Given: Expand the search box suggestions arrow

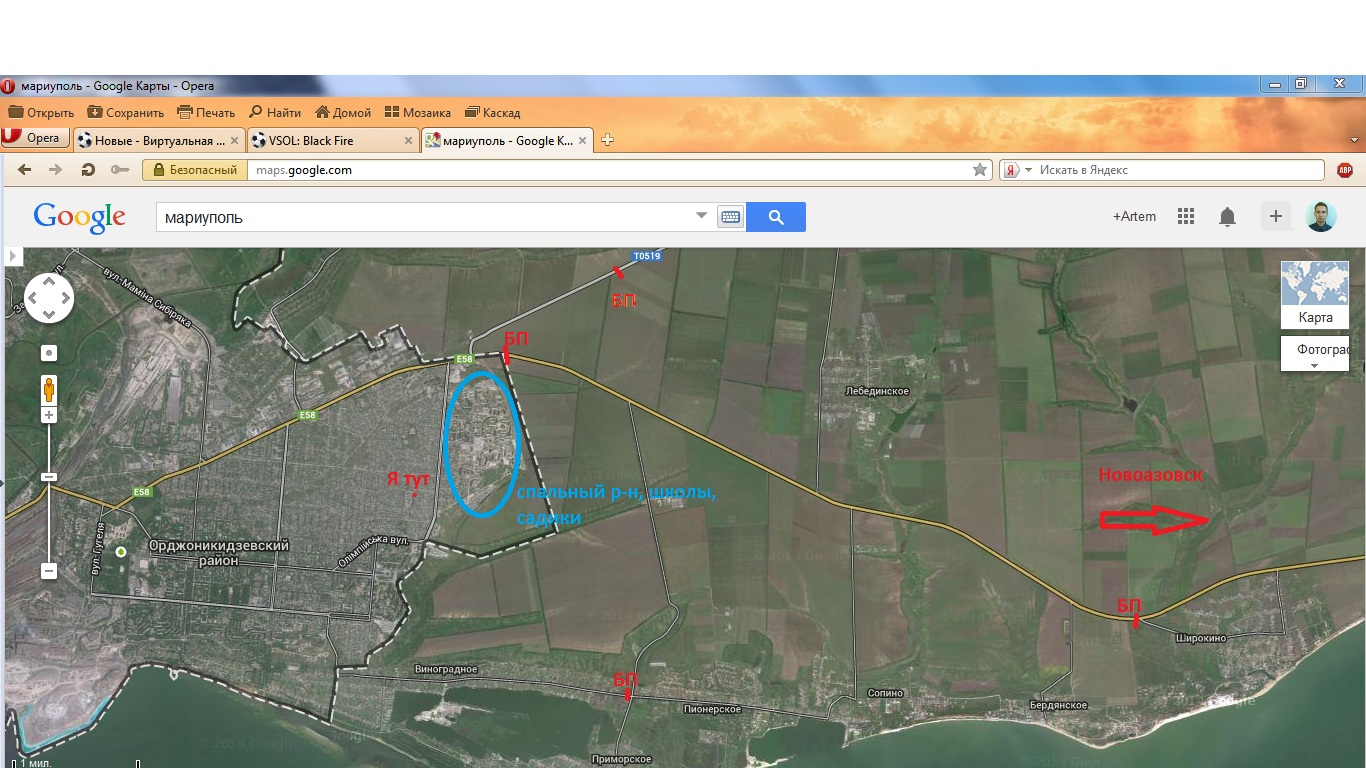Looking at the screenshot, I should (x=702, y=216).
